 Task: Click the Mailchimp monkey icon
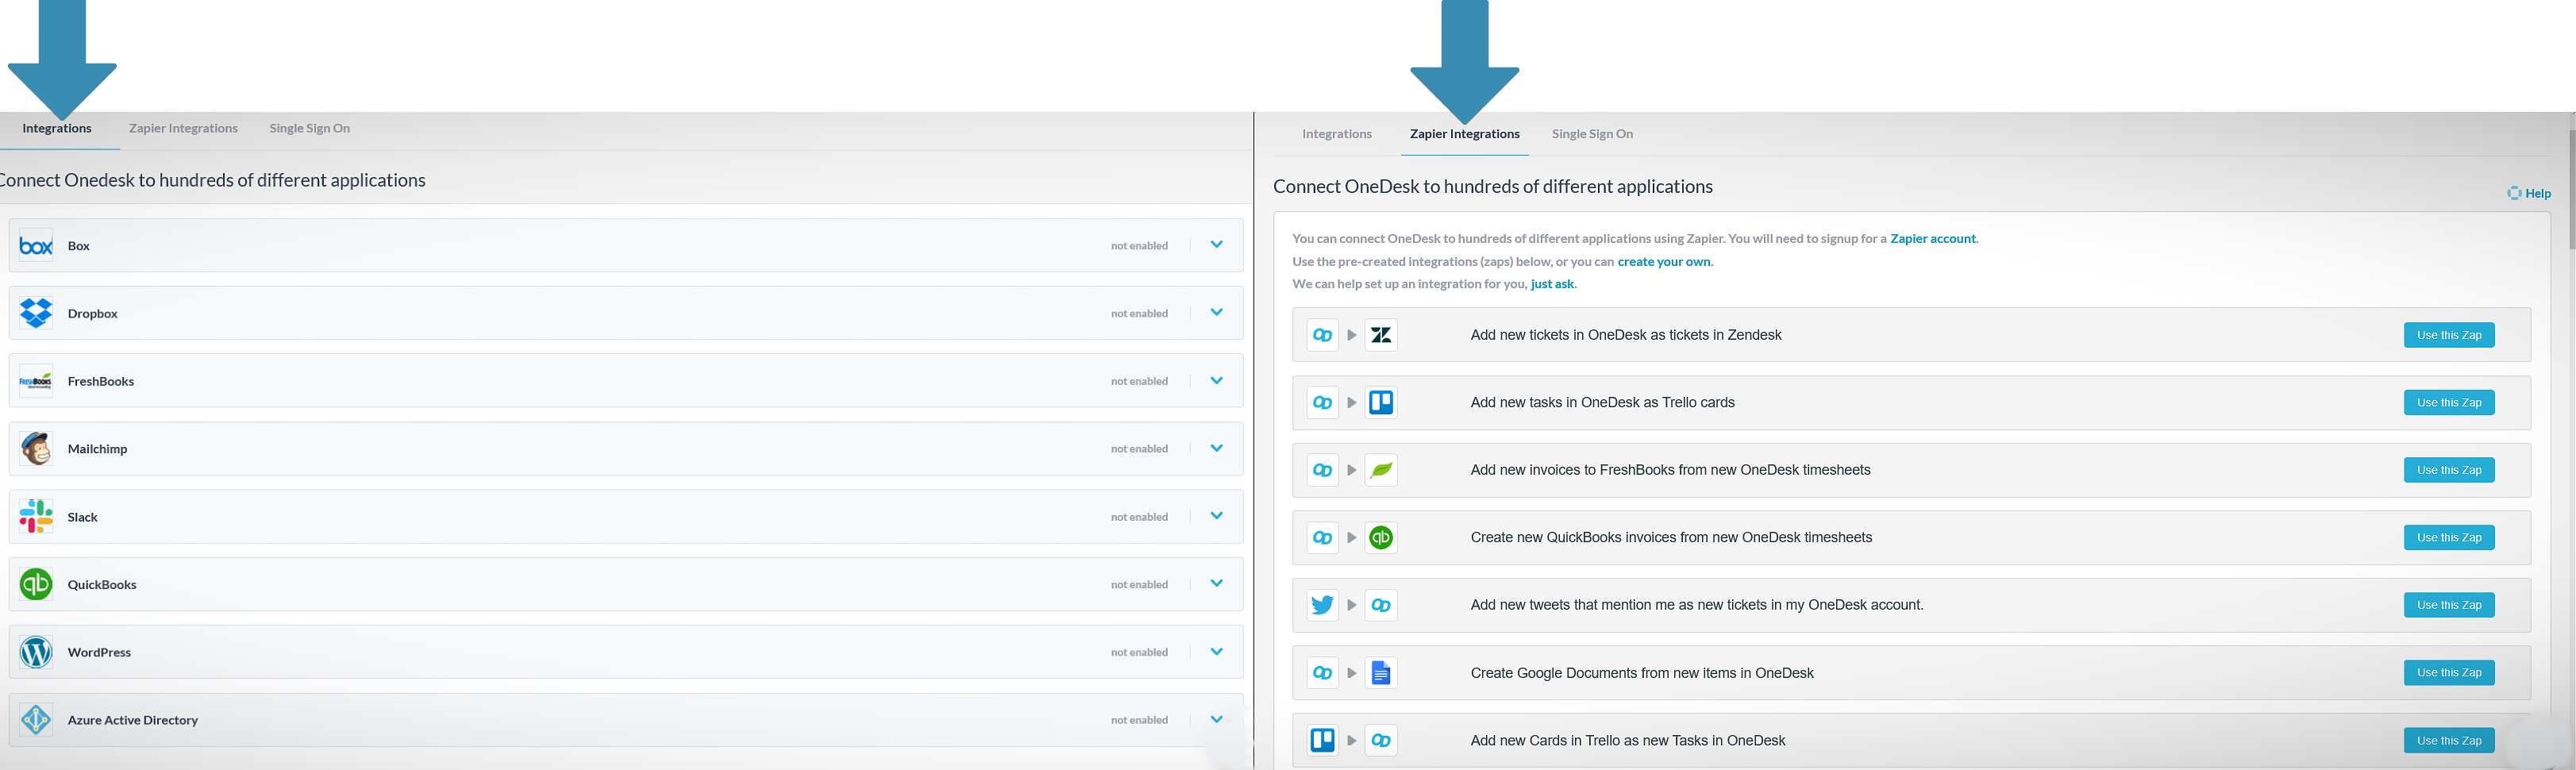pyautogui.click(x=36, y=449)
